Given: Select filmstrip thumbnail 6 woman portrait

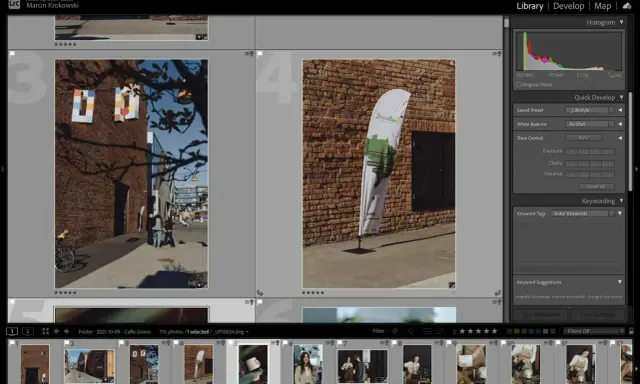Looking at the screenshot, I should (308, 364).
